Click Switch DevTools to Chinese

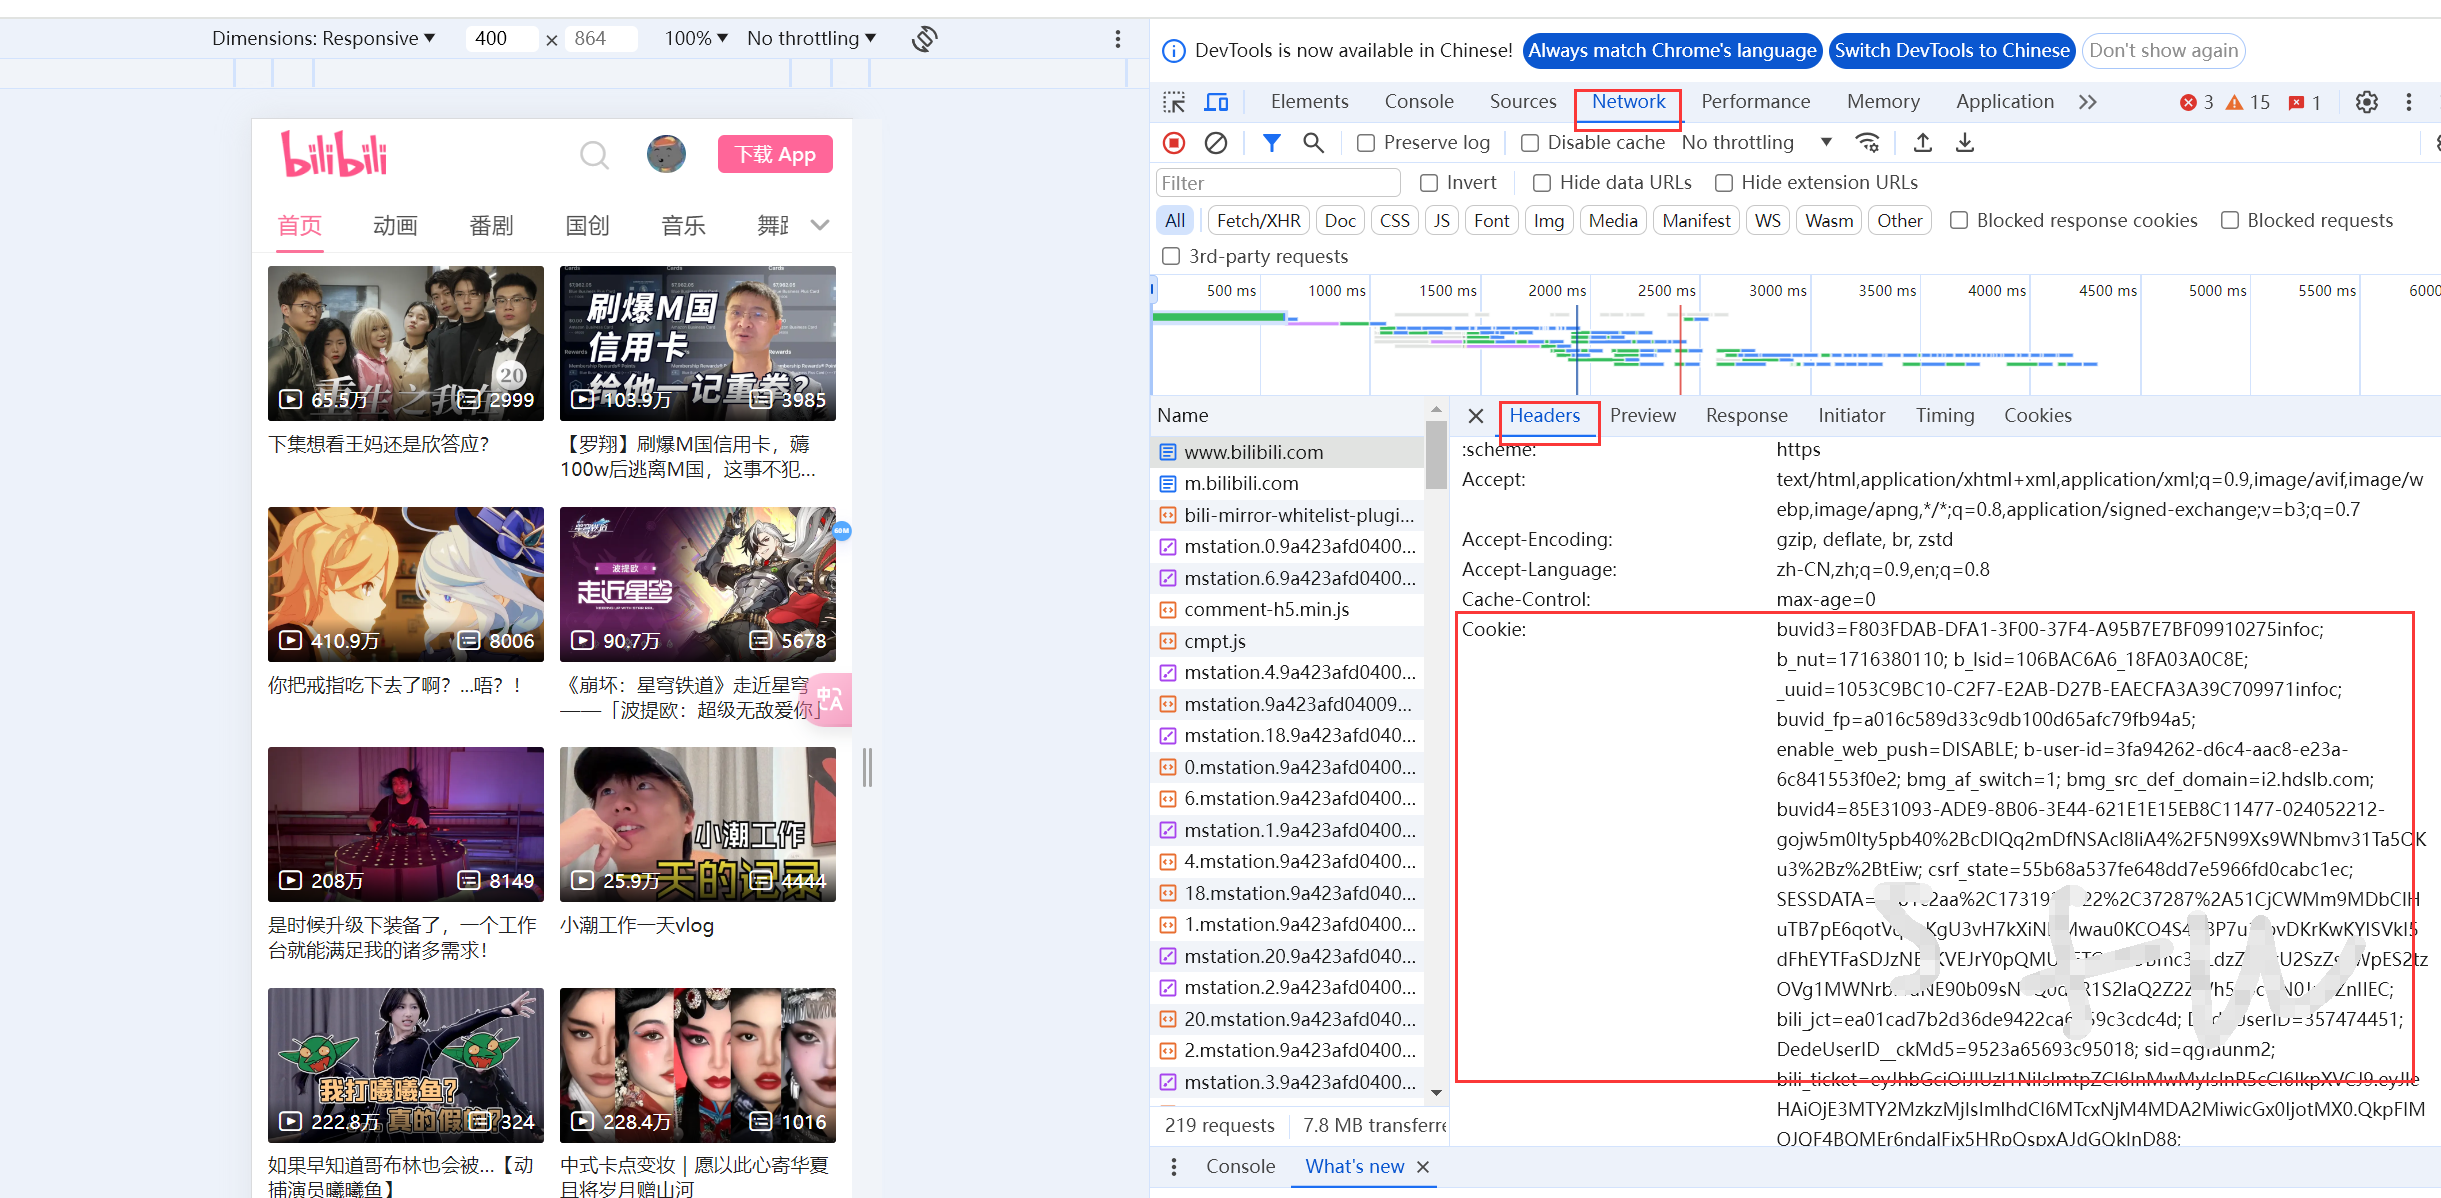[1952, 51]
